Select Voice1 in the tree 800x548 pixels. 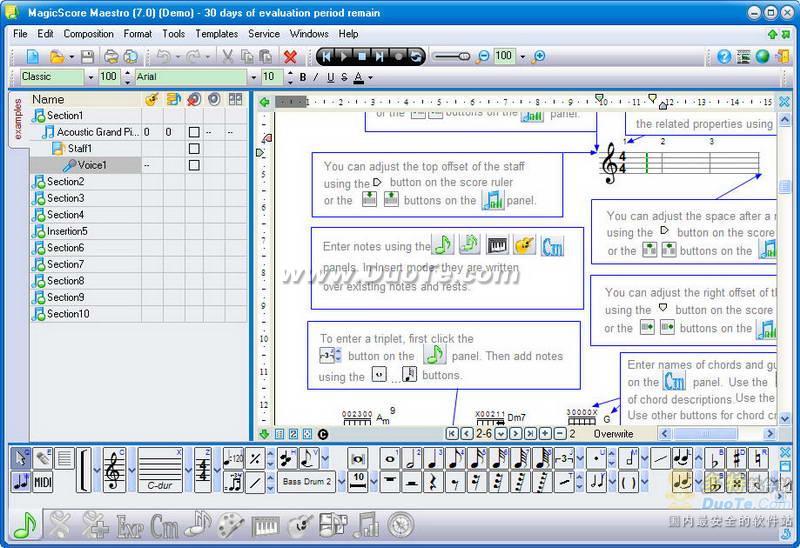[92, 165]
